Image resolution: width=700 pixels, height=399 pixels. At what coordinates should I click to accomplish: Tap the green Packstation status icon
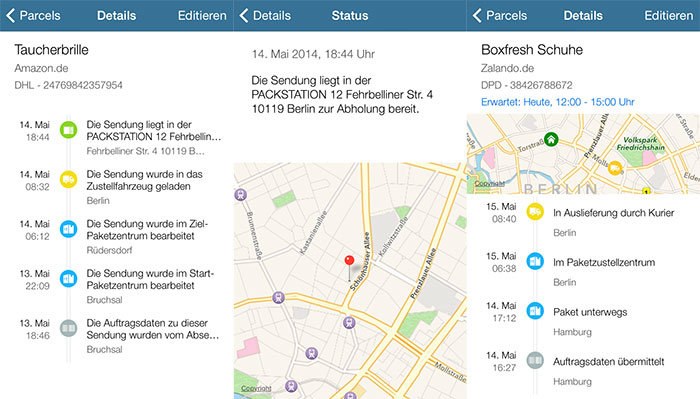click(68, 130)
